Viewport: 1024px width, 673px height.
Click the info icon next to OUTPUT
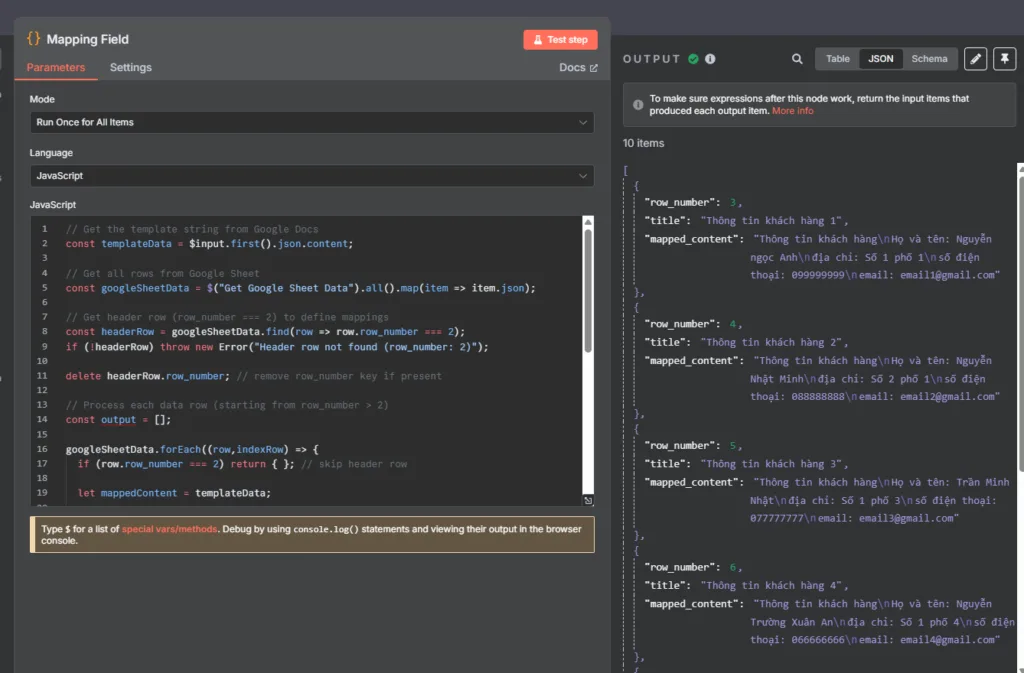tap(710, 59)
